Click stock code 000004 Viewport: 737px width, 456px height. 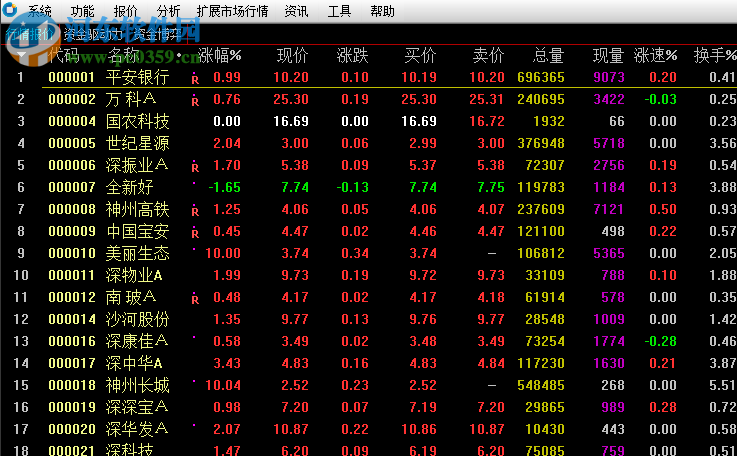(x=72, y=121)
